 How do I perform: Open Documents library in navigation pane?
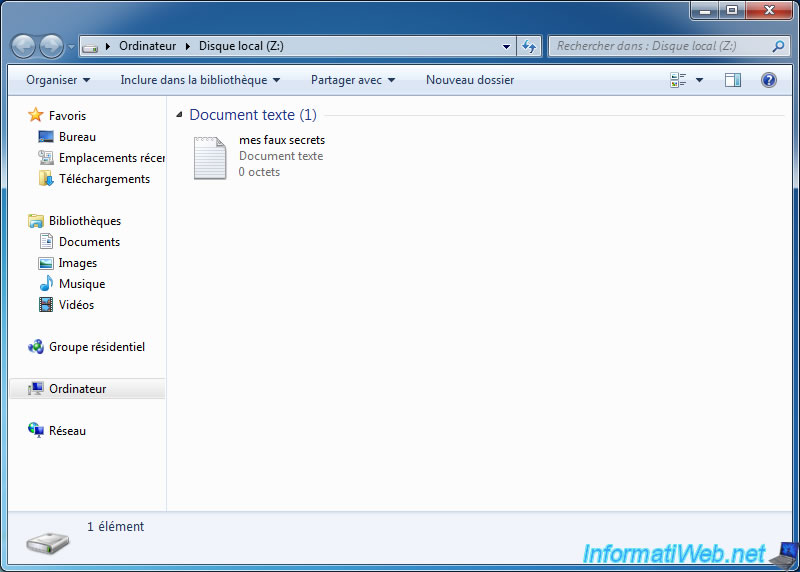89,242
